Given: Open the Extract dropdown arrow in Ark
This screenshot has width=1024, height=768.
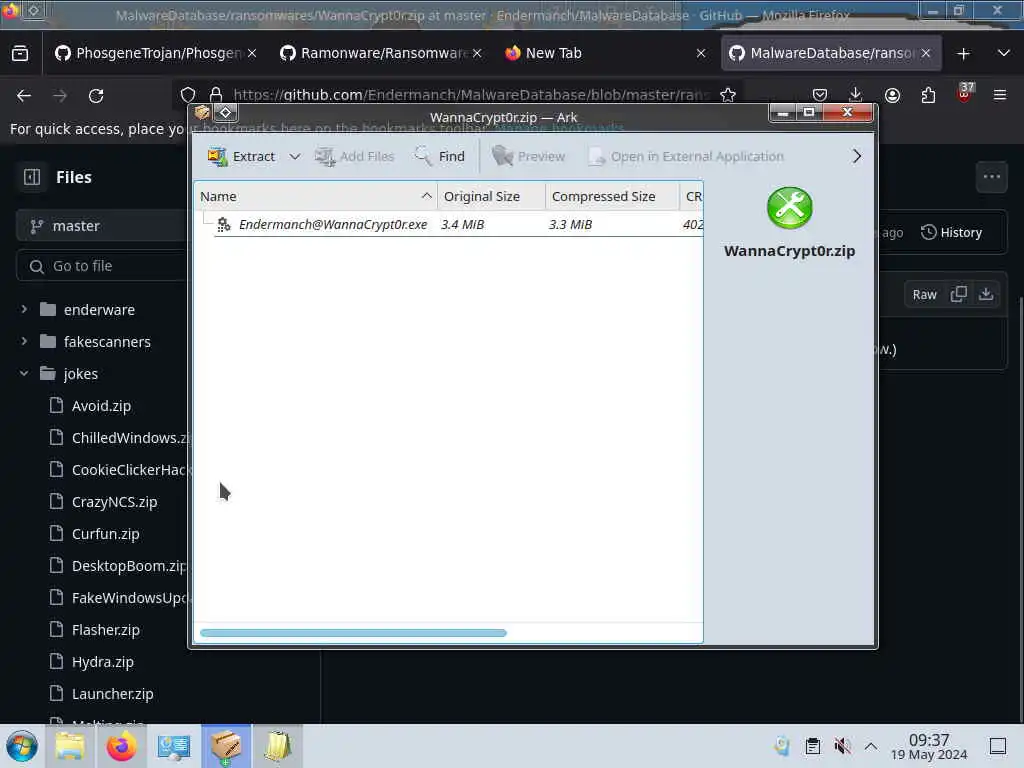Looking at the screenshot, I should coord(295,157).
